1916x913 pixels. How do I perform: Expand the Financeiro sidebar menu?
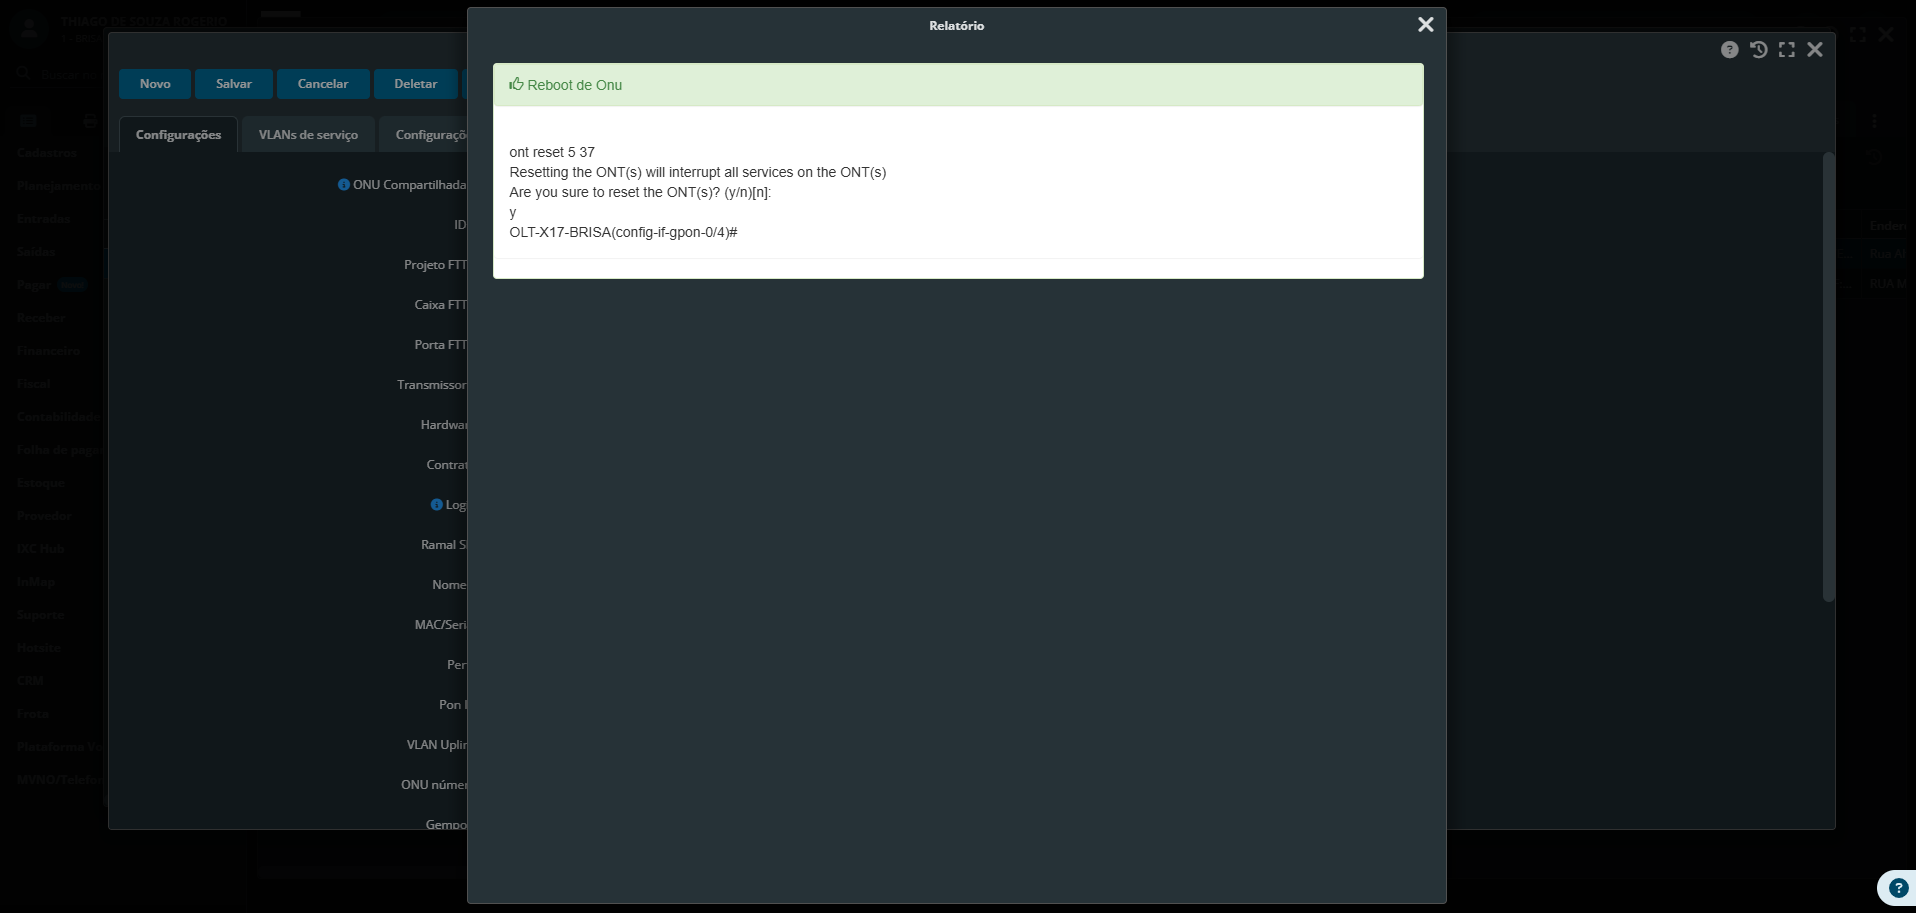[48, 351]
